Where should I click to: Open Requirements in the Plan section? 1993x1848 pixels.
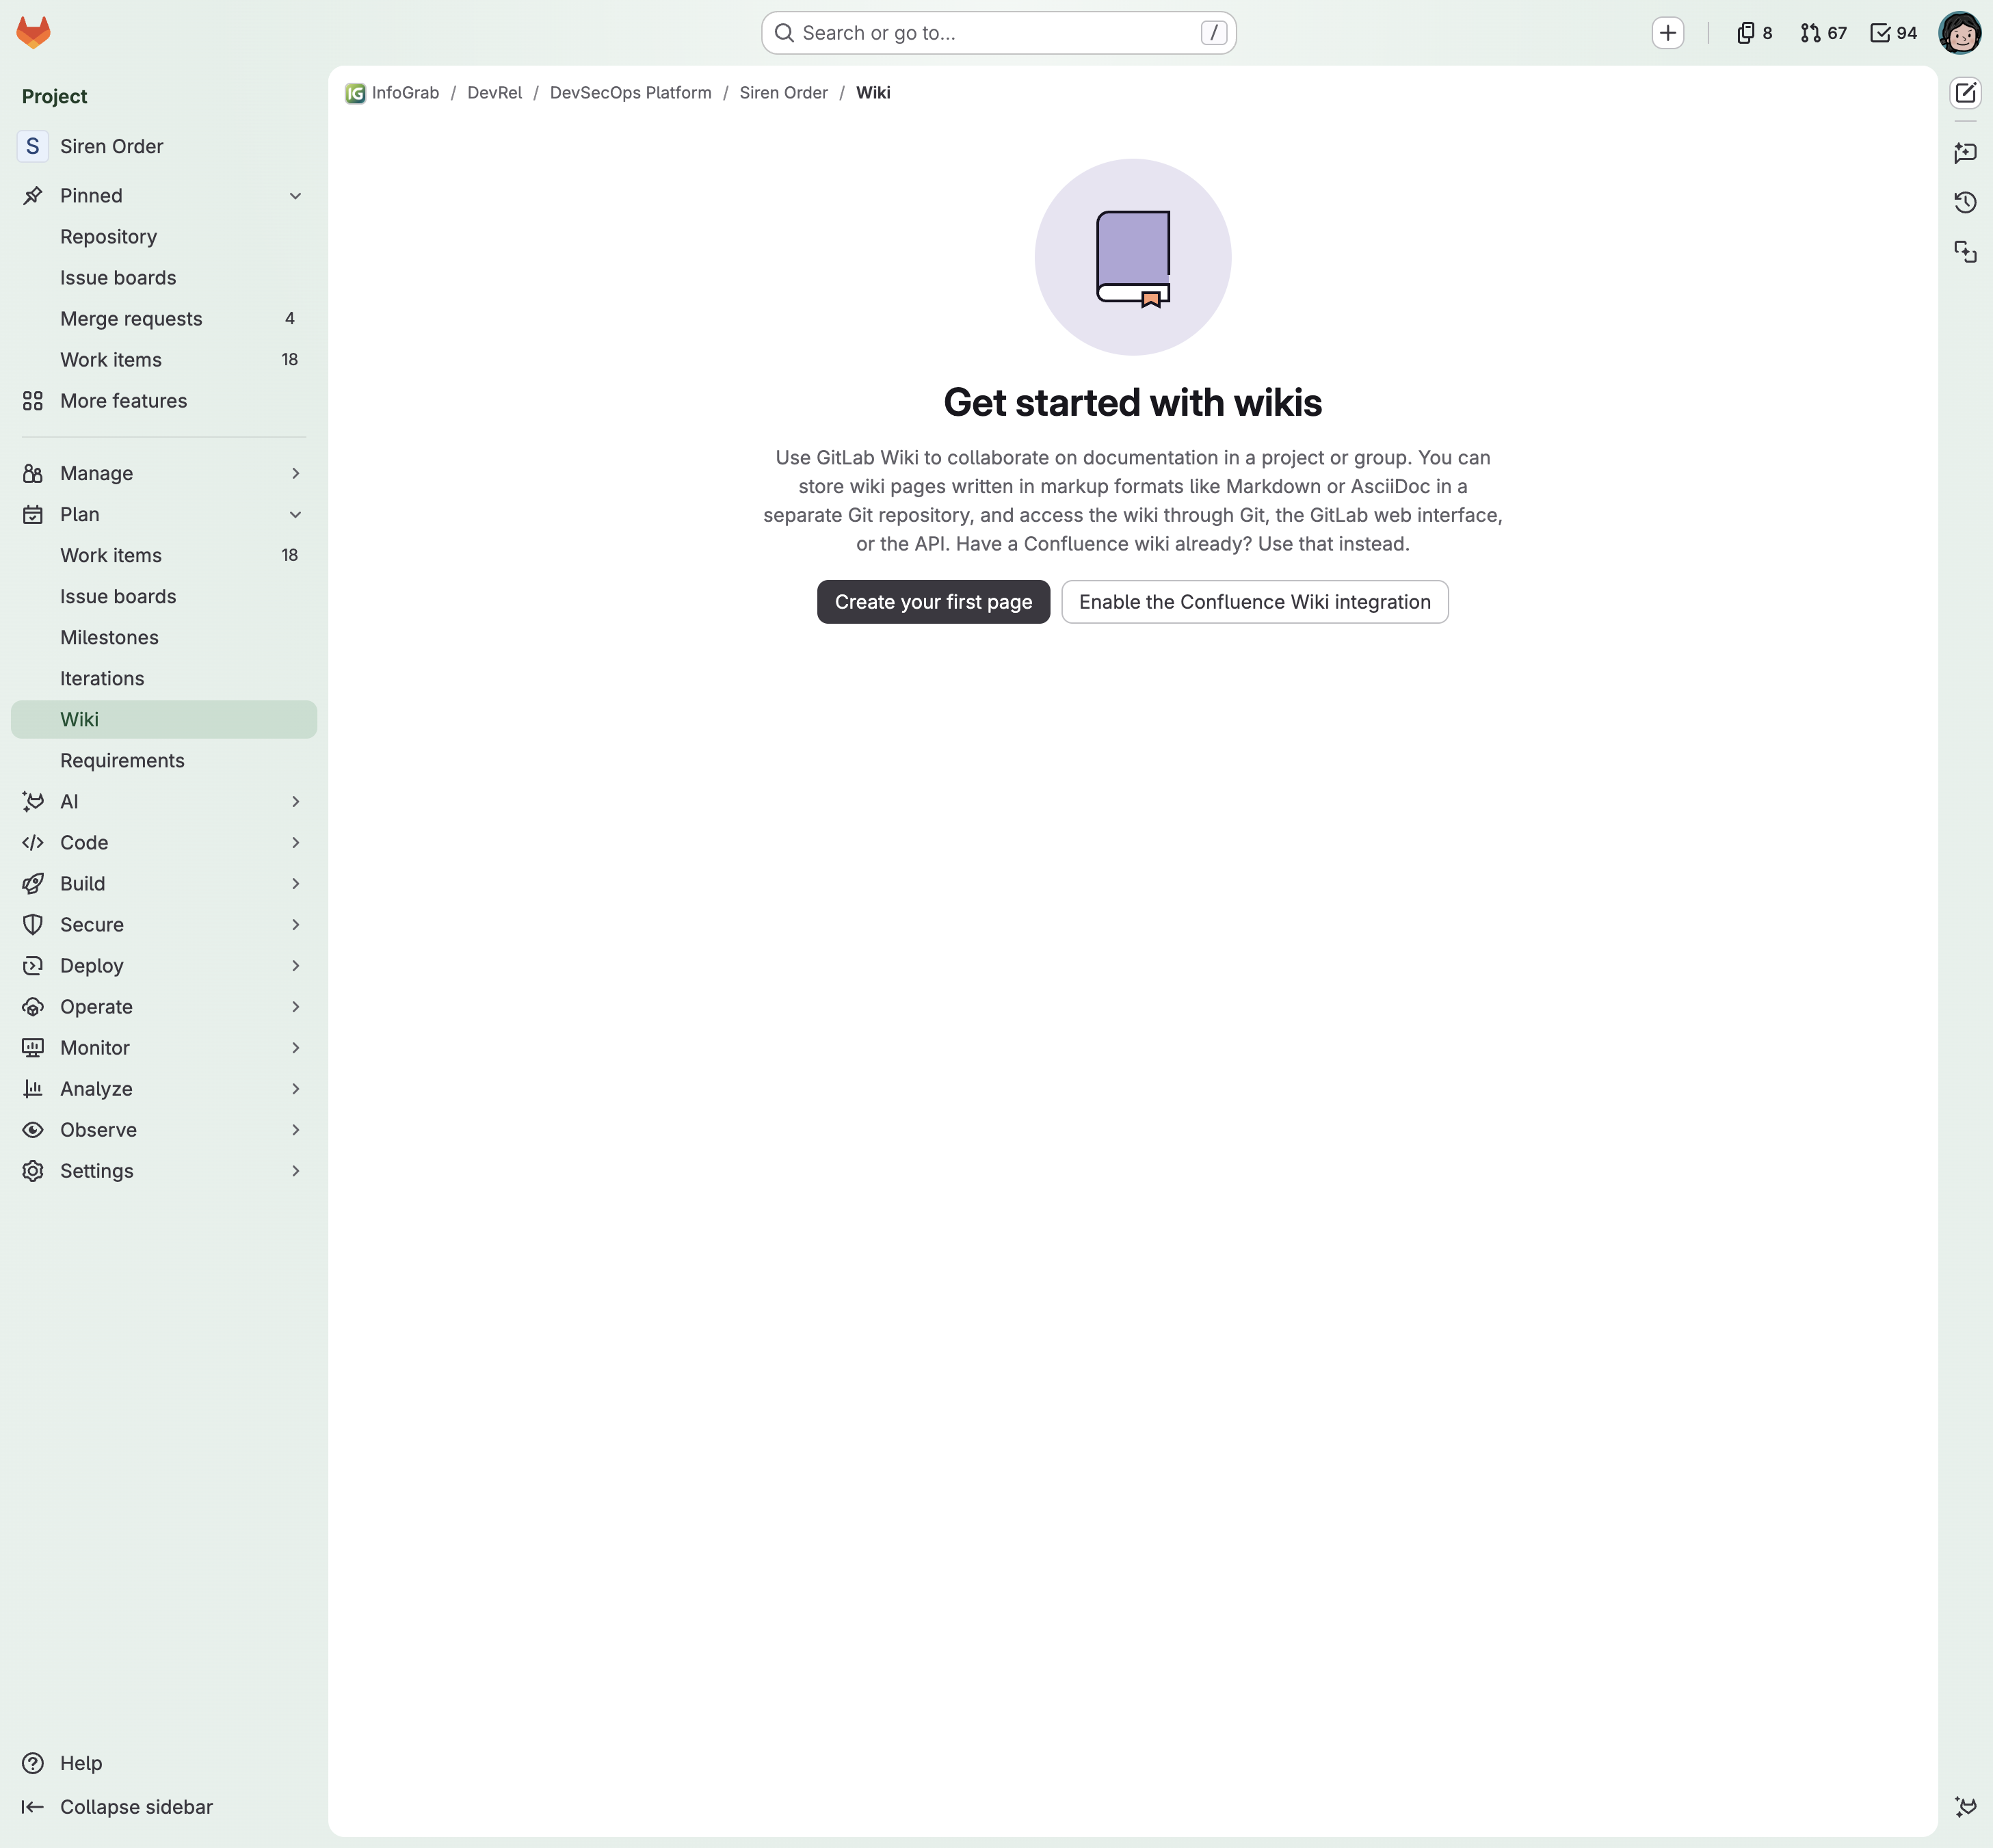pos(164,760)
